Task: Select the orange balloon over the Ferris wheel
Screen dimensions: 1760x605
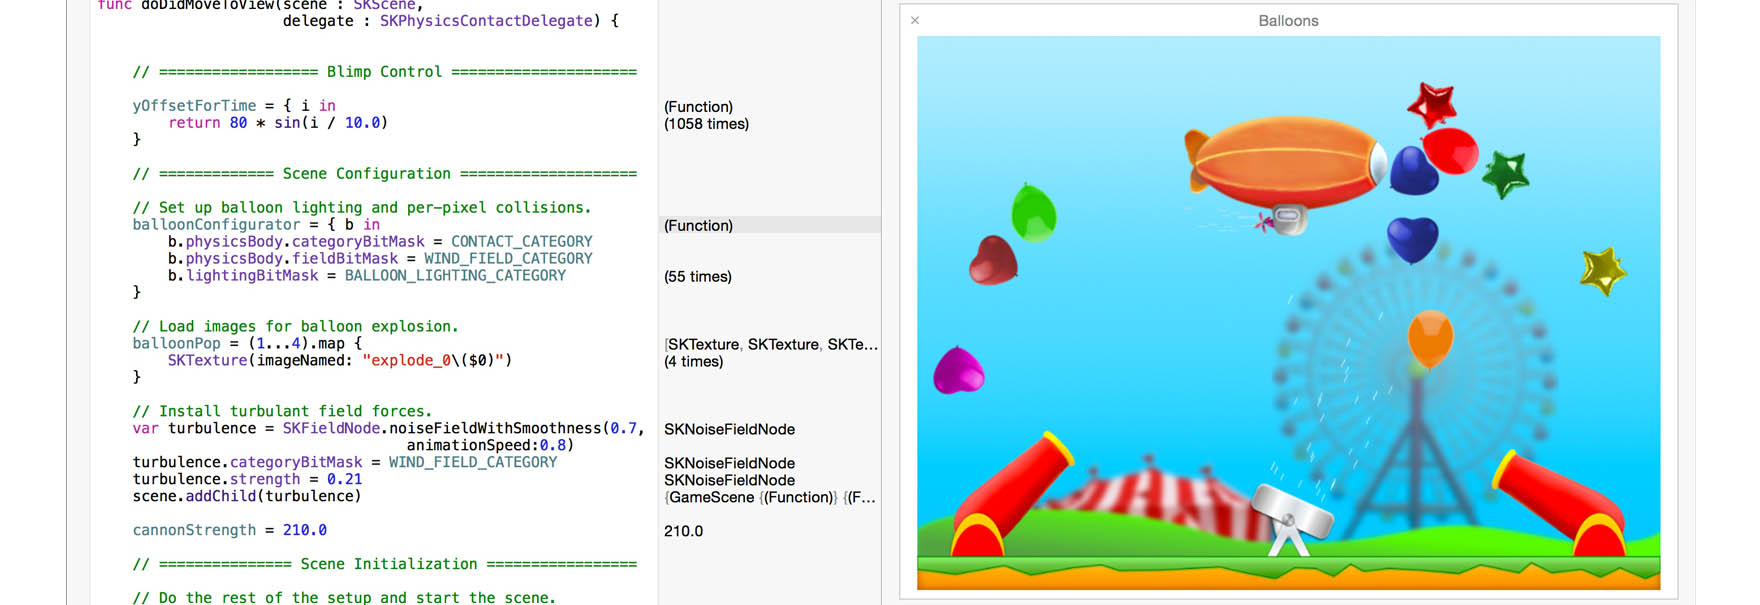Action: (1430, 337)
